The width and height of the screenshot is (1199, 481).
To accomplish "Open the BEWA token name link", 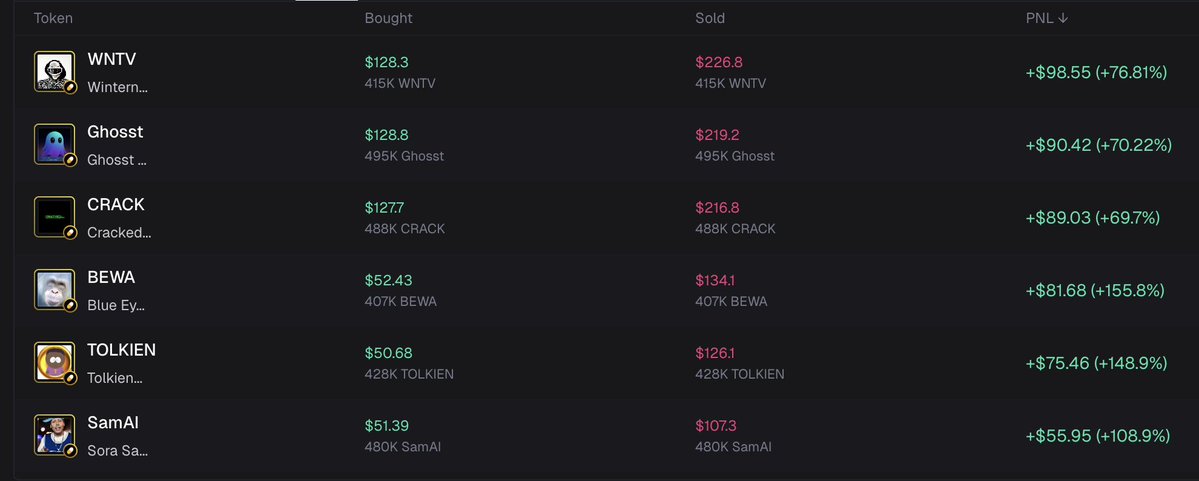I will (x=111, y=278).
